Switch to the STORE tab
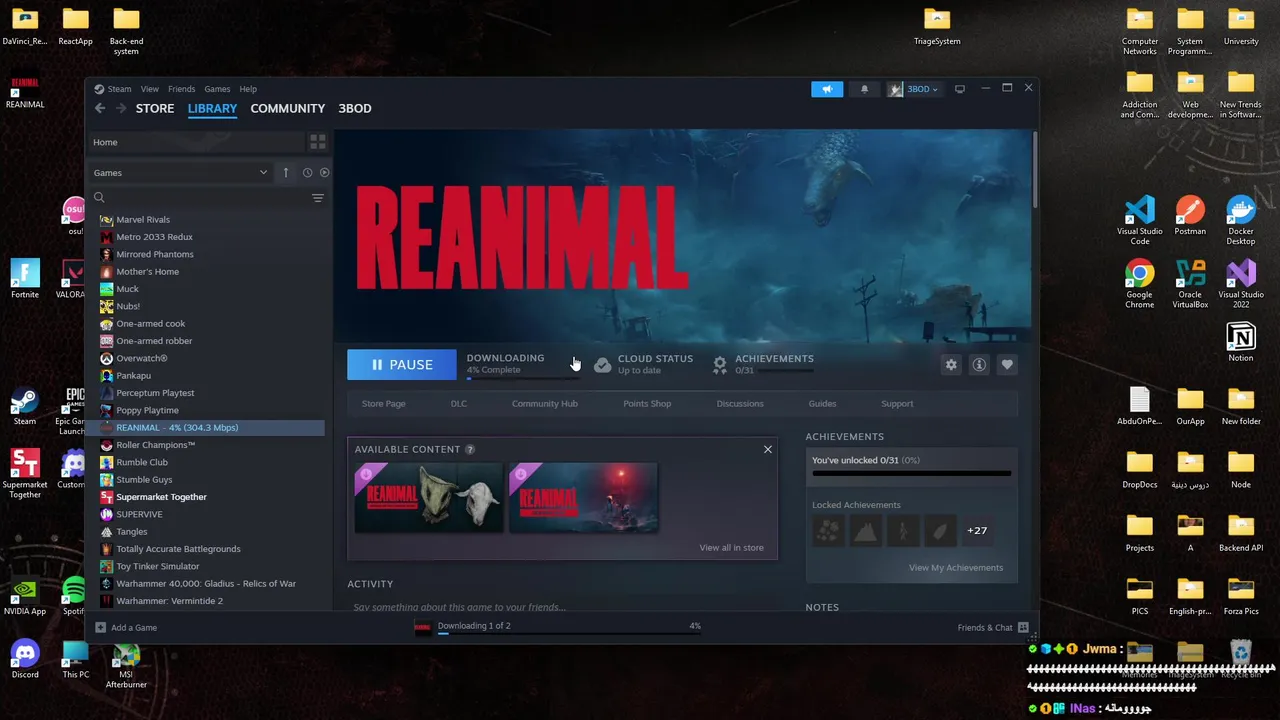 [x=155, y=108]
